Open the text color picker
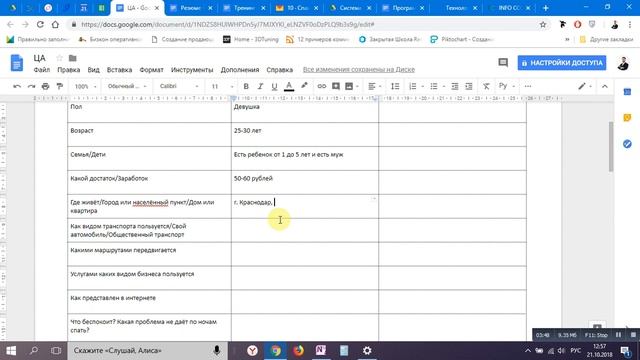This screenshot has height=360, width=640. (x=289, y=87)
